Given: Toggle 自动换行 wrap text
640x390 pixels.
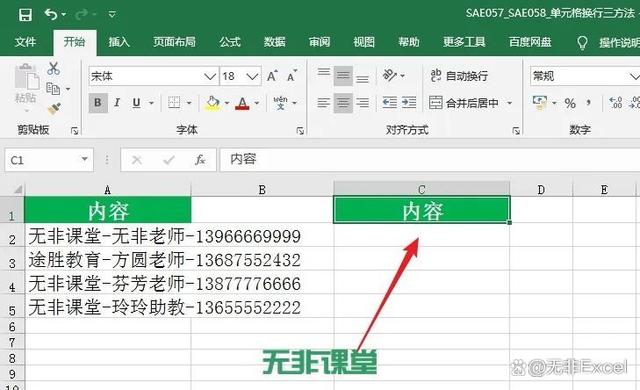Looking at the screenshot, I should point(459,76).
